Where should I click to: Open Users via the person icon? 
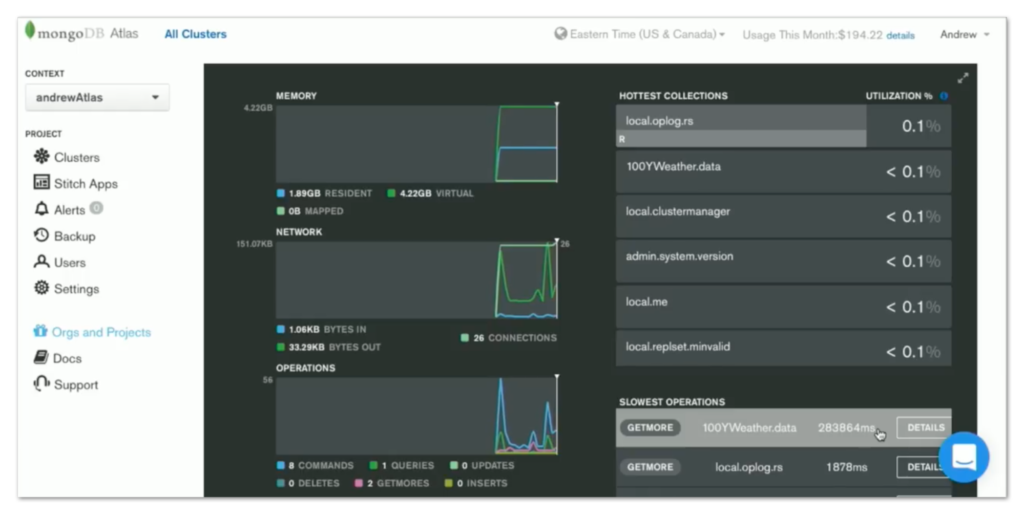pyautogui.click(x=42, y=261)
